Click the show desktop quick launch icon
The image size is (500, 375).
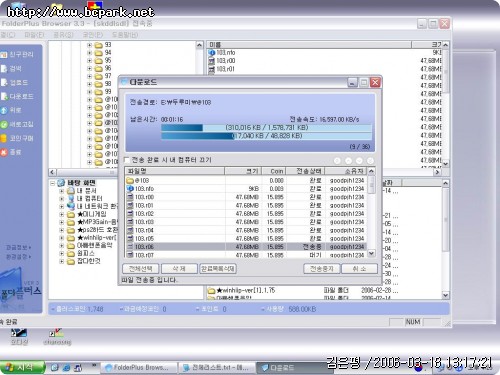click(55, 368)
